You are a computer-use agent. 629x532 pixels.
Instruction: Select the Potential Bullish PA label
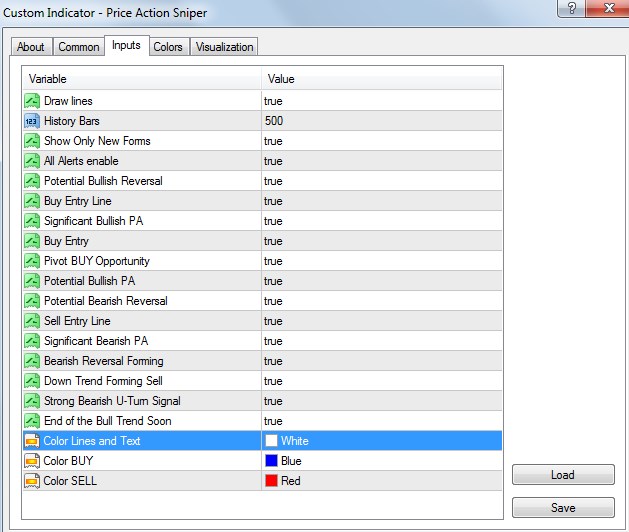pos(89,281)
